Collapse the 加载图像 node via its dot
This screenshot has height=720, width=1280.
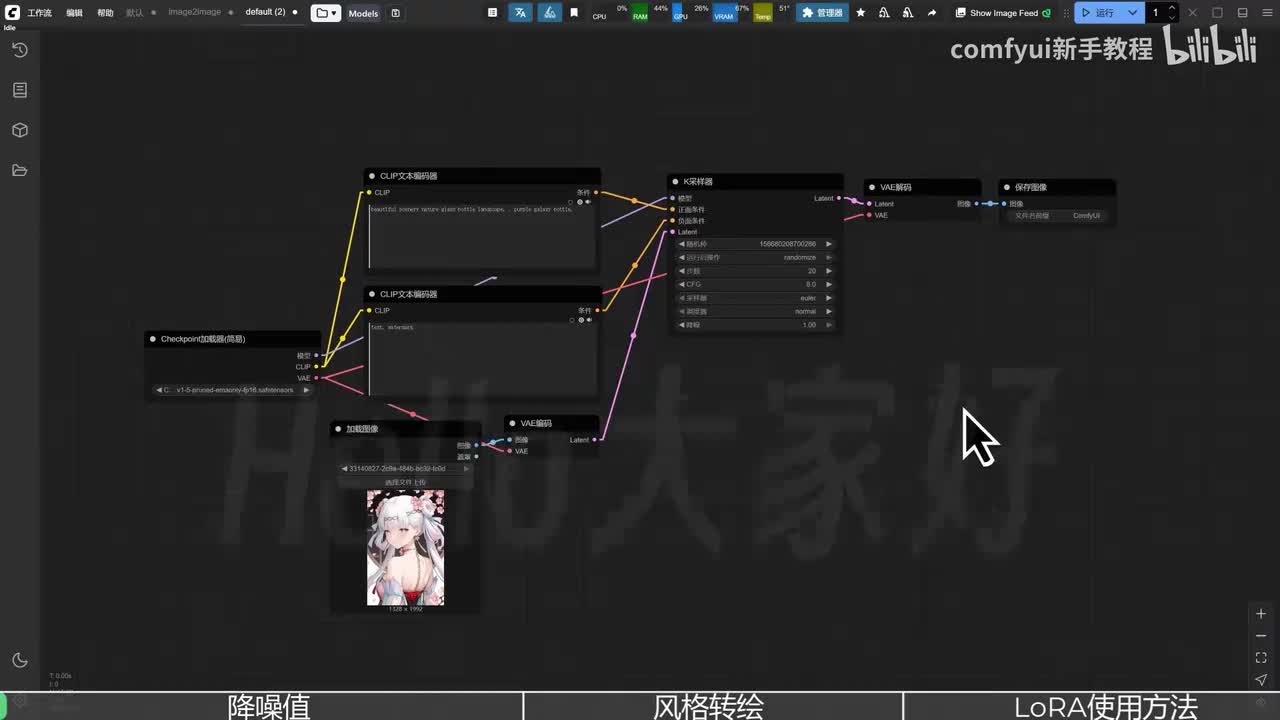click(338, 429)
